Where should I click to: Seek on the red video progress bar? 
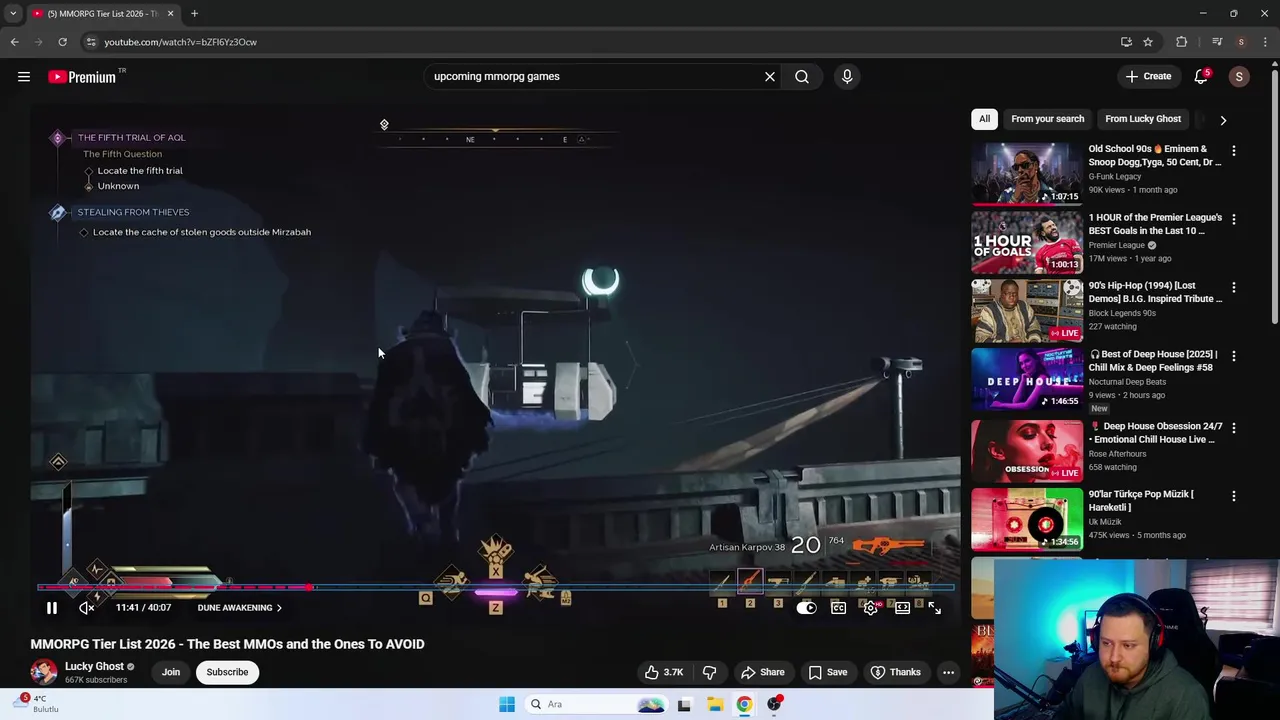click(x=495, y=588)
